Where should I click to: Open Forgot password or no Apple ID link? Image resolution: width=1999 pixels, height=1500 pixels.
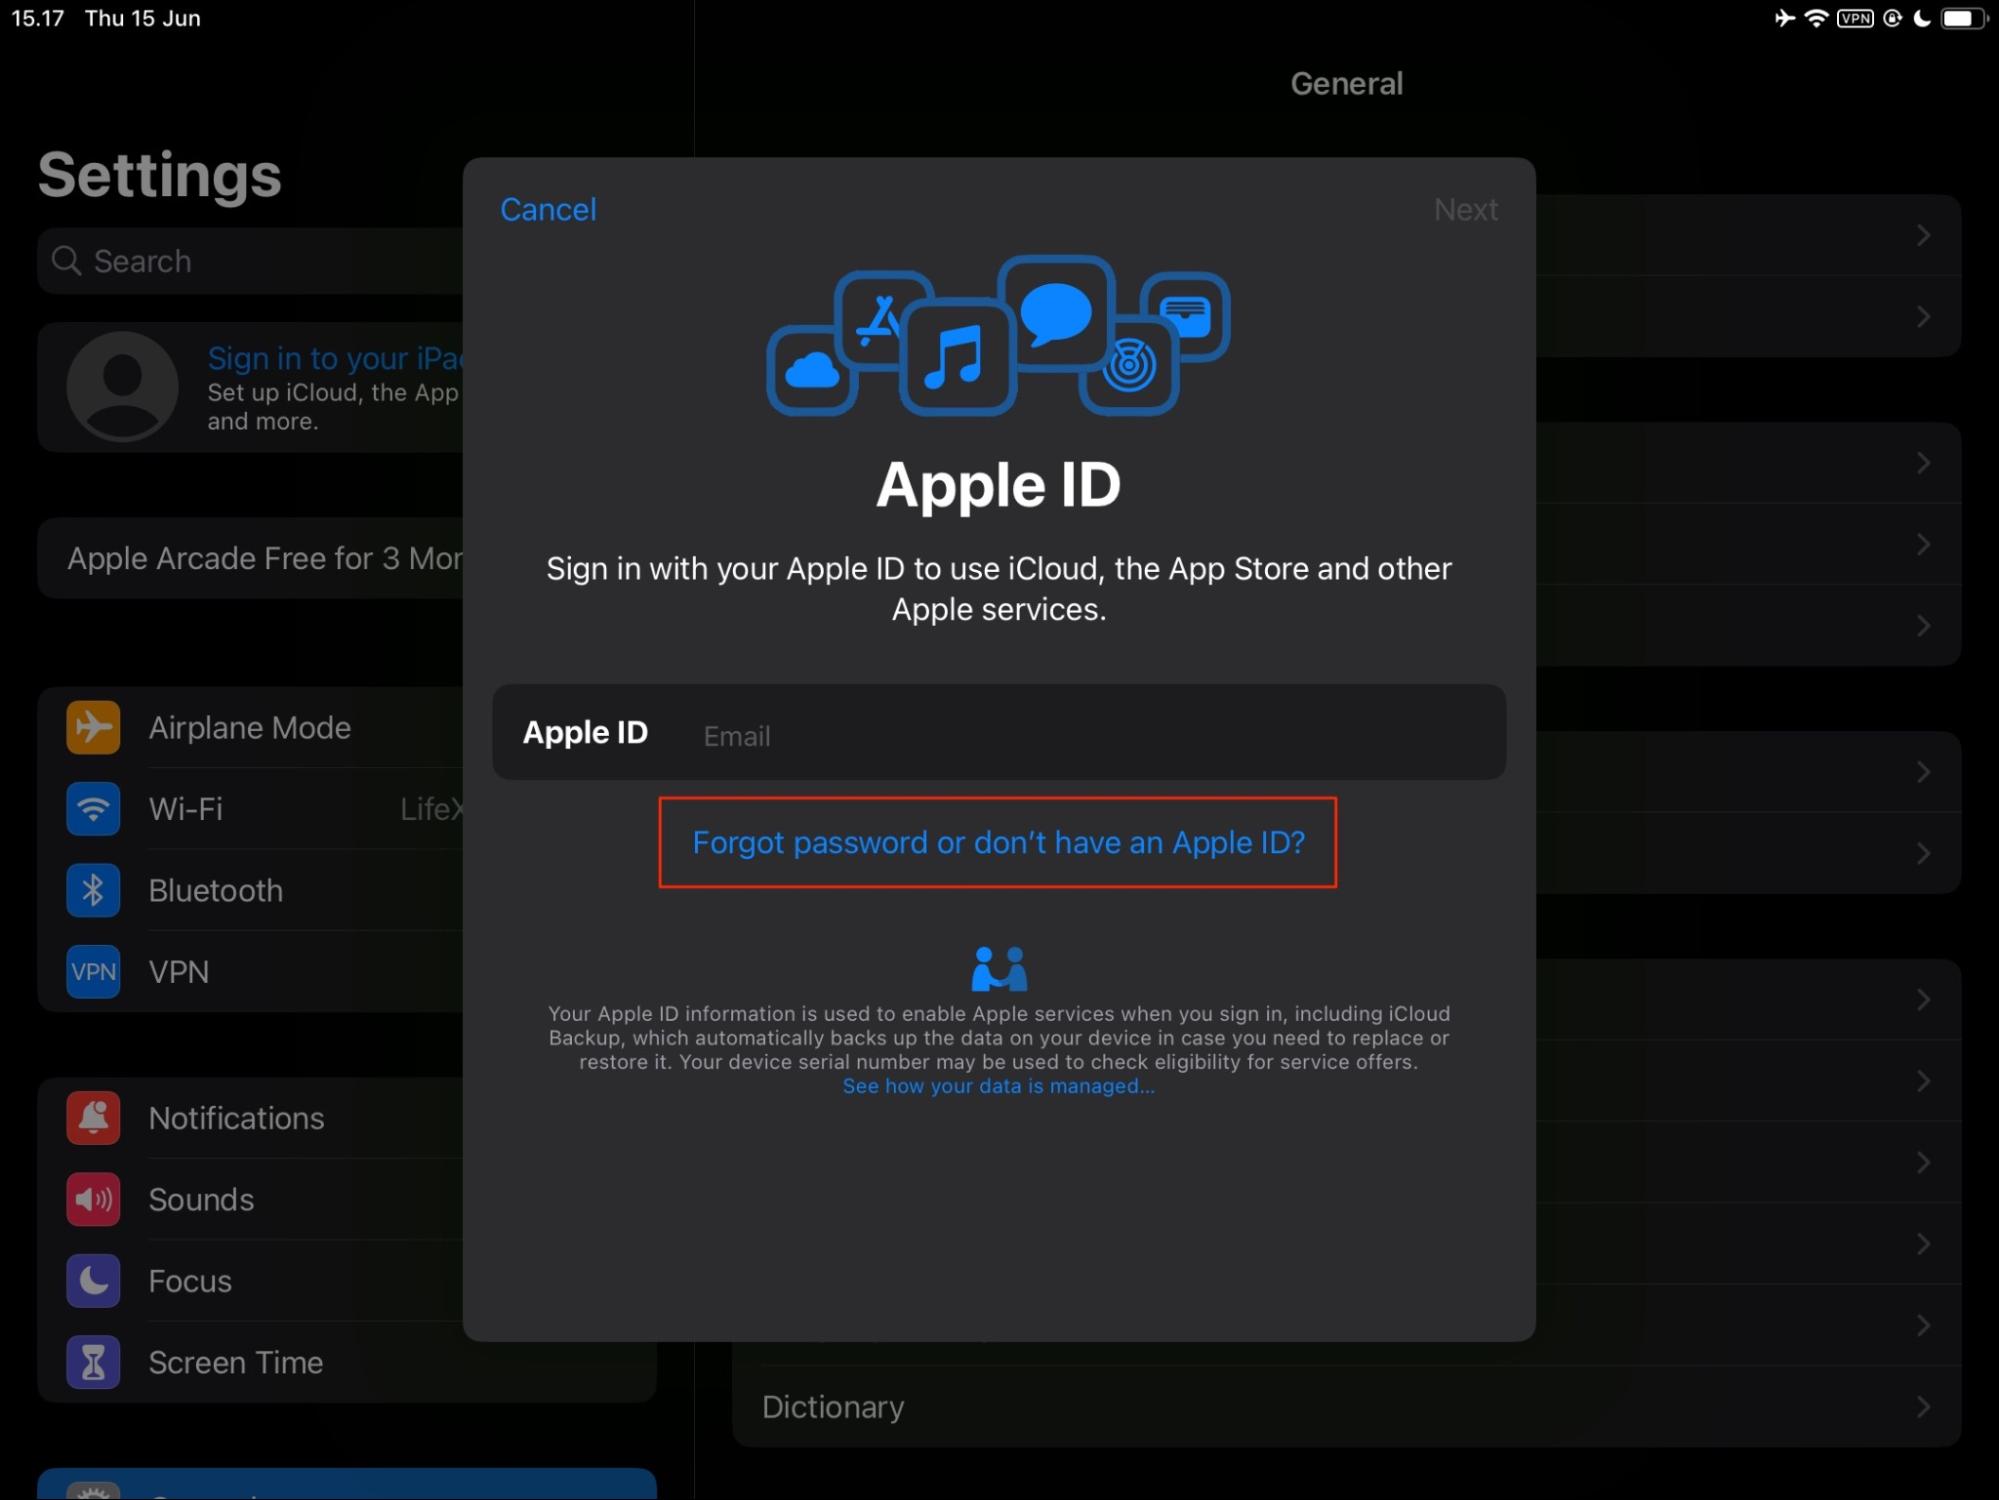998,842
